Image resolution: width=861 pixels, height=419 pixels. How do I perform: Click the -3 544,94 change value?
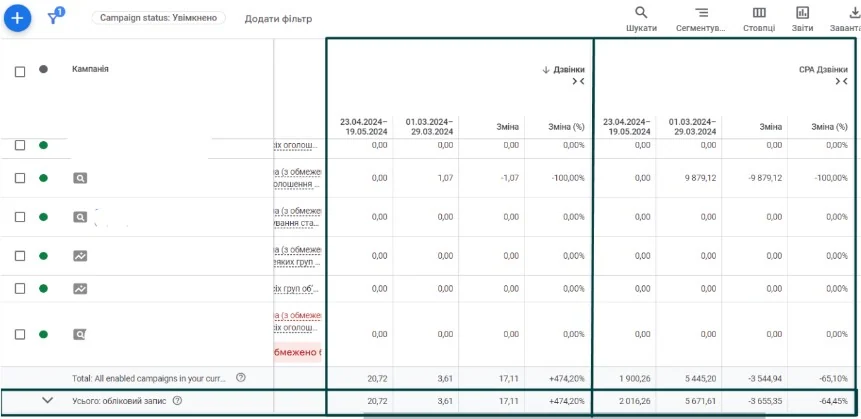click(763, 378)
